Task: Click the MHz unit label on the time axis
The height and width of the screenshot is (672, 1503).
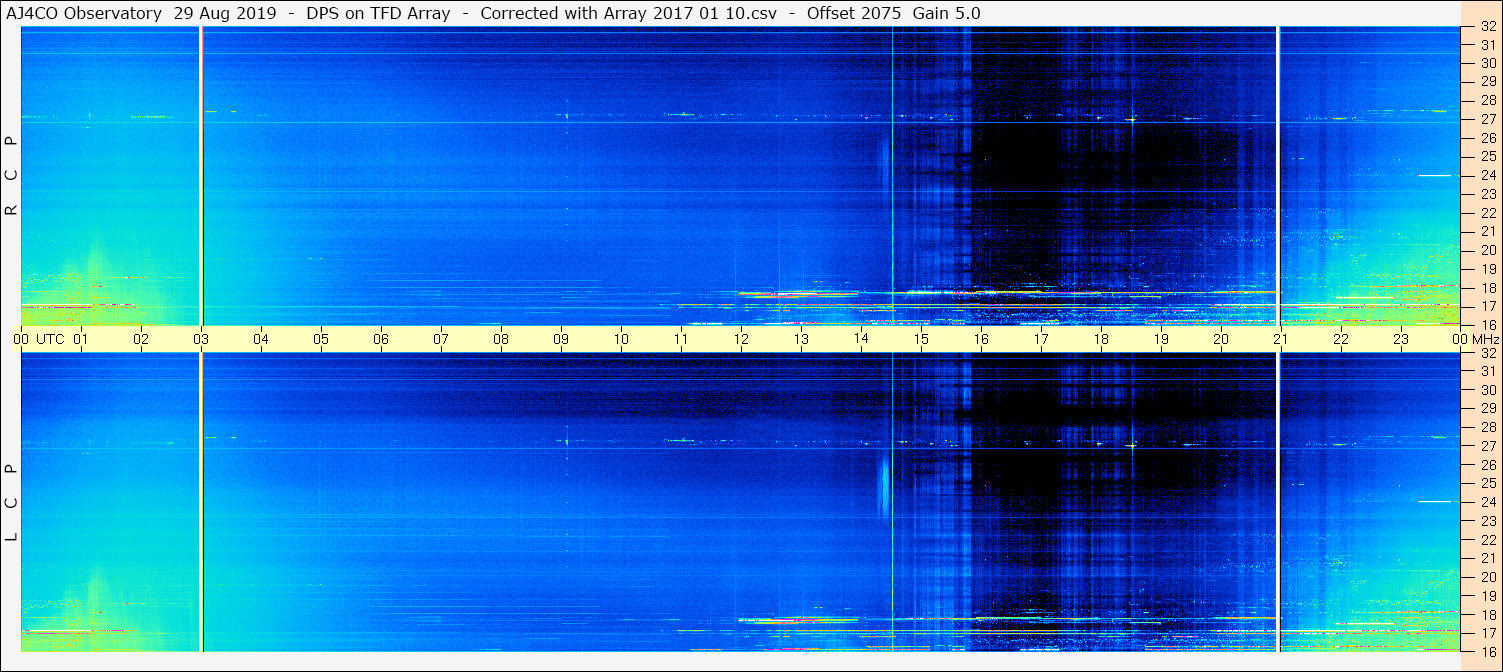Action: (1485, 339)
